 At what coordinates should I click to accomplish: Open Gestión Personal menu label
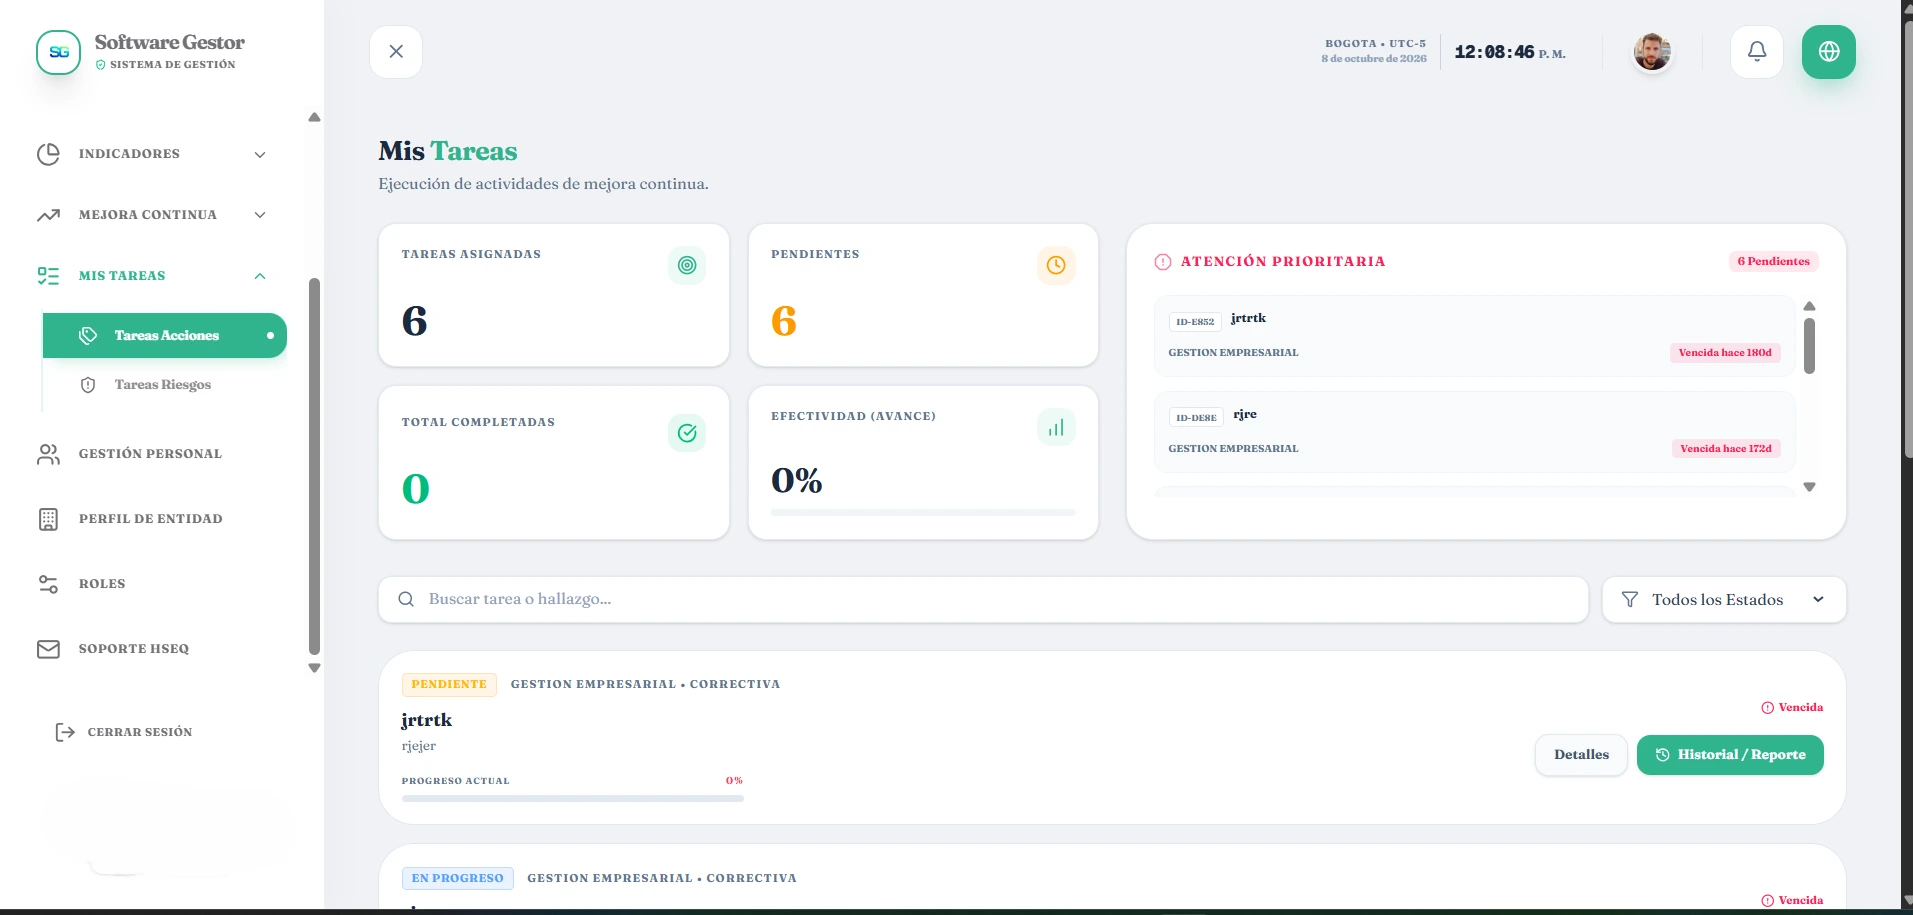(x=150, y=454)
